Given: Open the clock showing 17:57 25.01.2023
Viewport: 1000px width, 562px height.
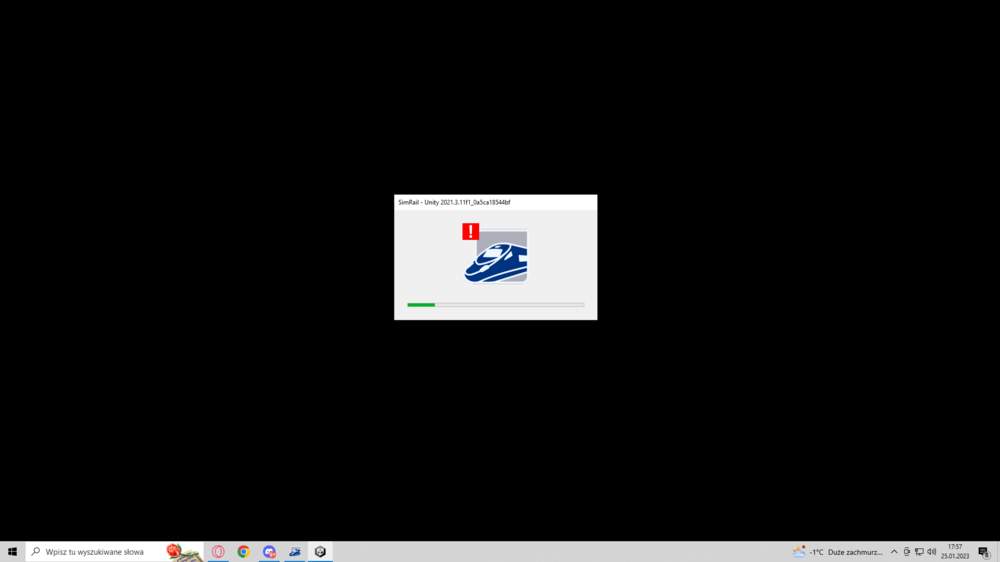Looking at the screenshot, I should coord(955,552).
